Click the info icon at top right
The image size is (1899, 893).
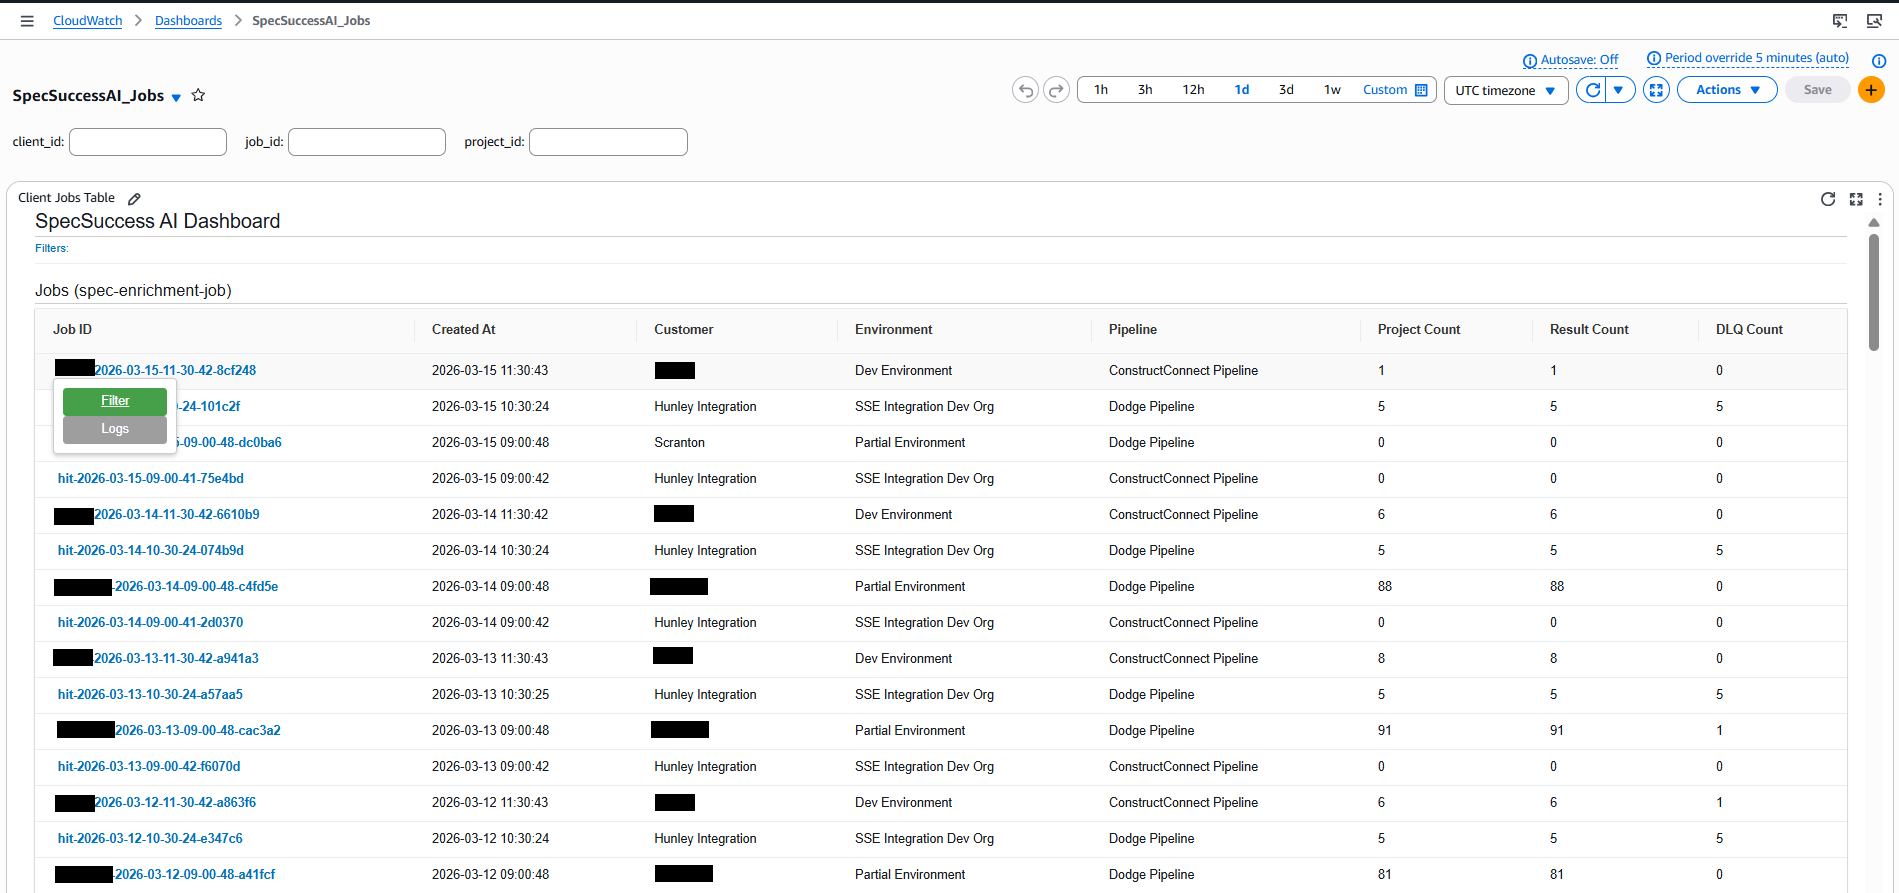tap(1879, 61)
